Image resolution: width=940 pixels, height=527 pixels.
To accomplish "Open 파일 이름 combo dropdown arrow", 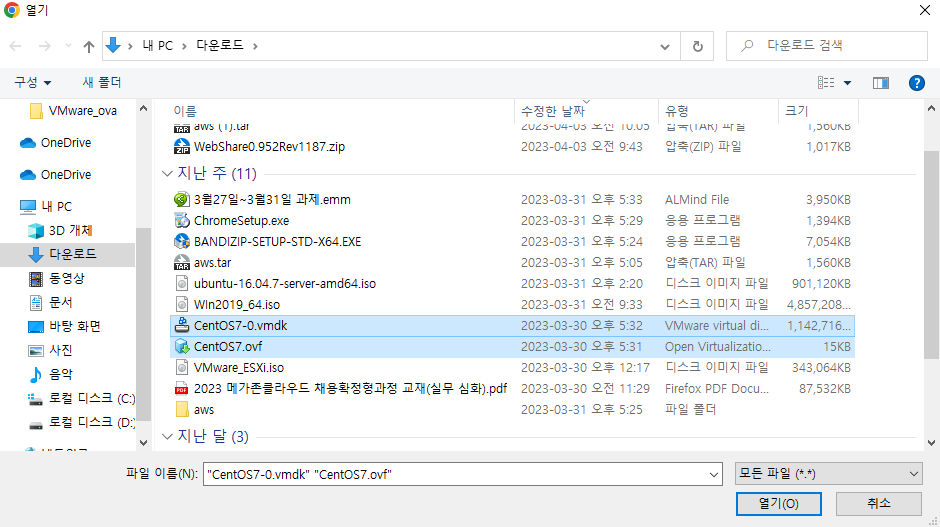I will tap(713, 474).
